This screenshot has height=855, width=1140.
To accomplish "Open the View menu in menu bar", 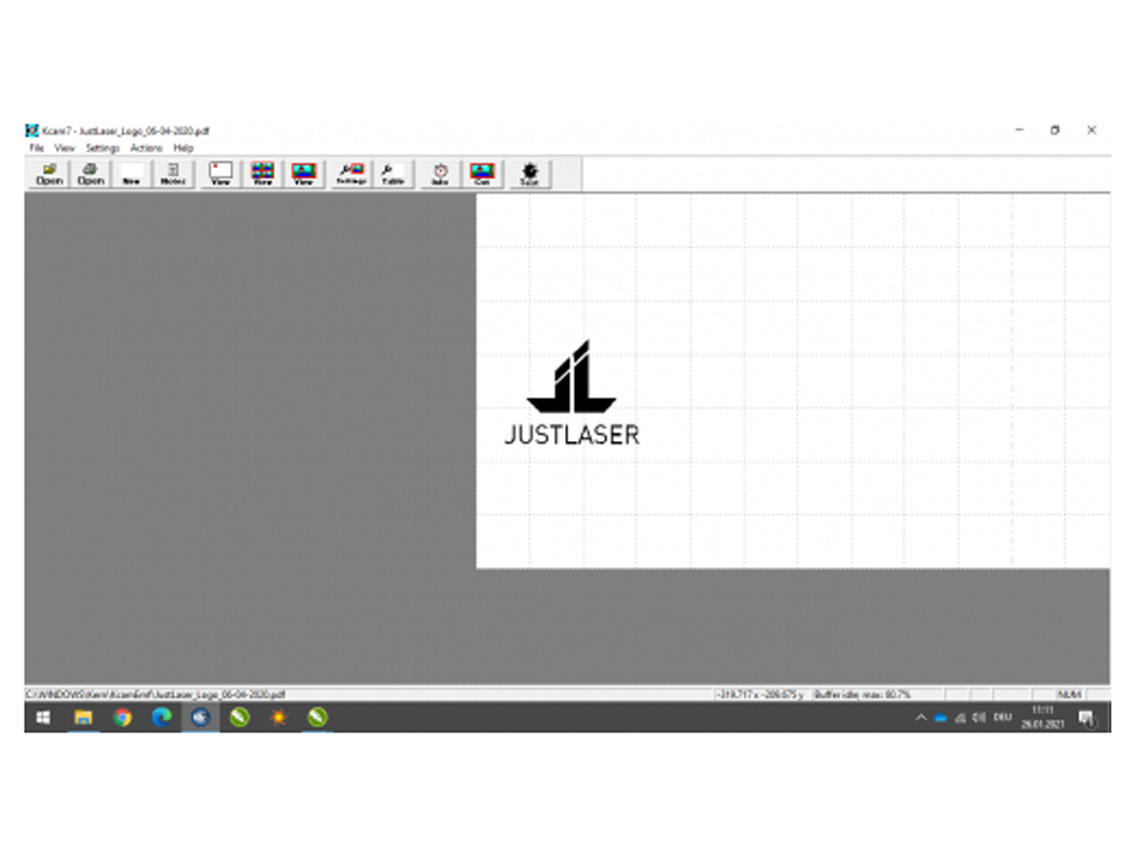I will point(64,148).
